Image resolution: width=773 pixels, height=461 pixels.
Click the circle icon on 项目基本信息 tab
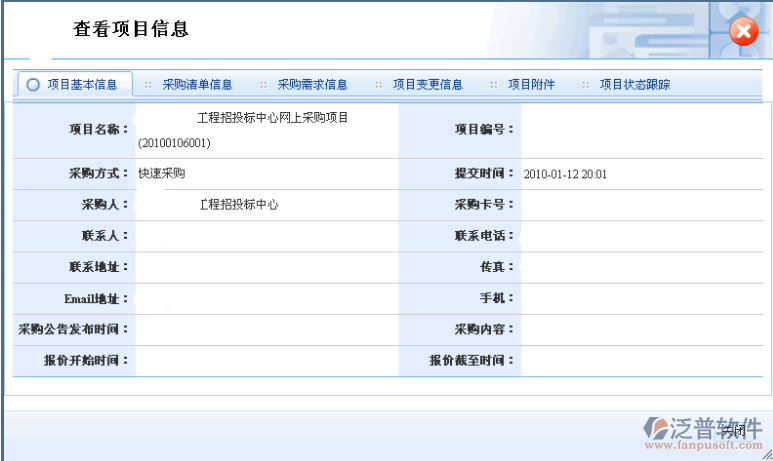[x=33, y=85]
